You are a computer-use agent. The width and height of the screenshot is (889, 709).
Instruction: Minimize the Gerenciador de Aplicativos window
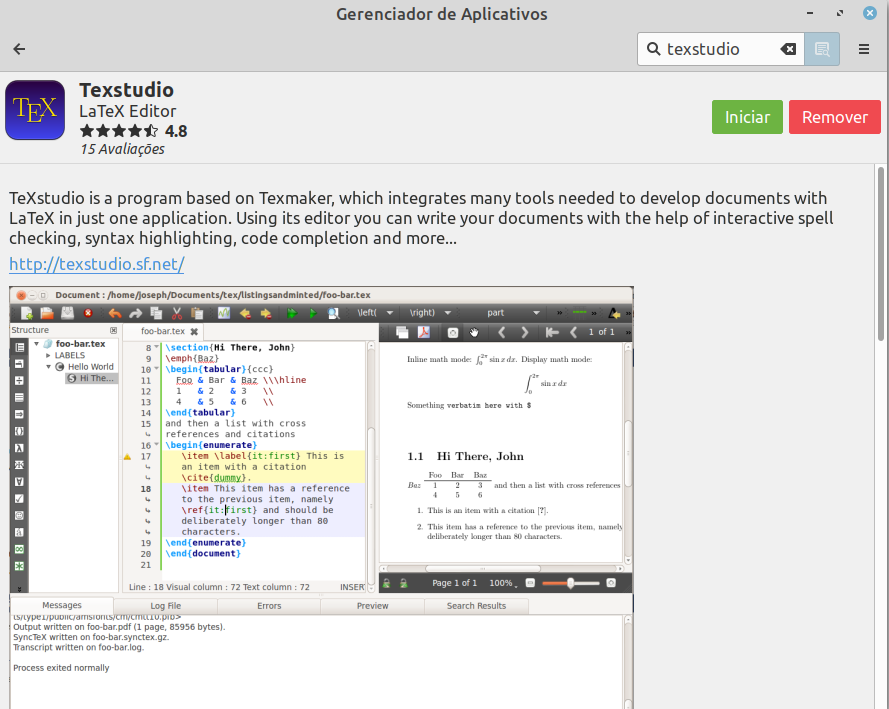click(x=810, y=13)
